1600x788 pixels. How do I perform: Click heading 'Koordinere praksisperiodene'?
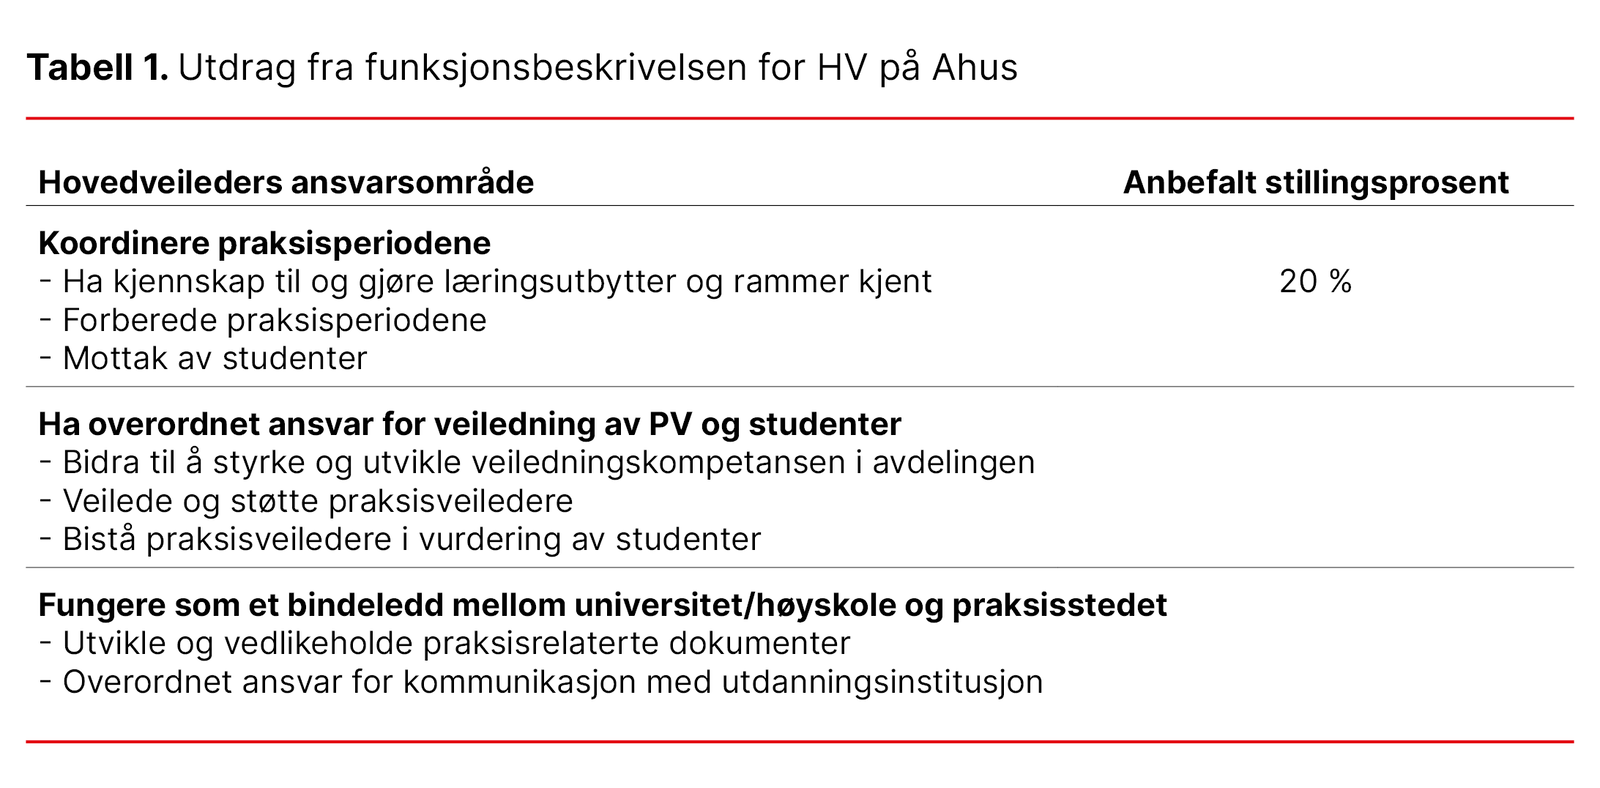264,243
